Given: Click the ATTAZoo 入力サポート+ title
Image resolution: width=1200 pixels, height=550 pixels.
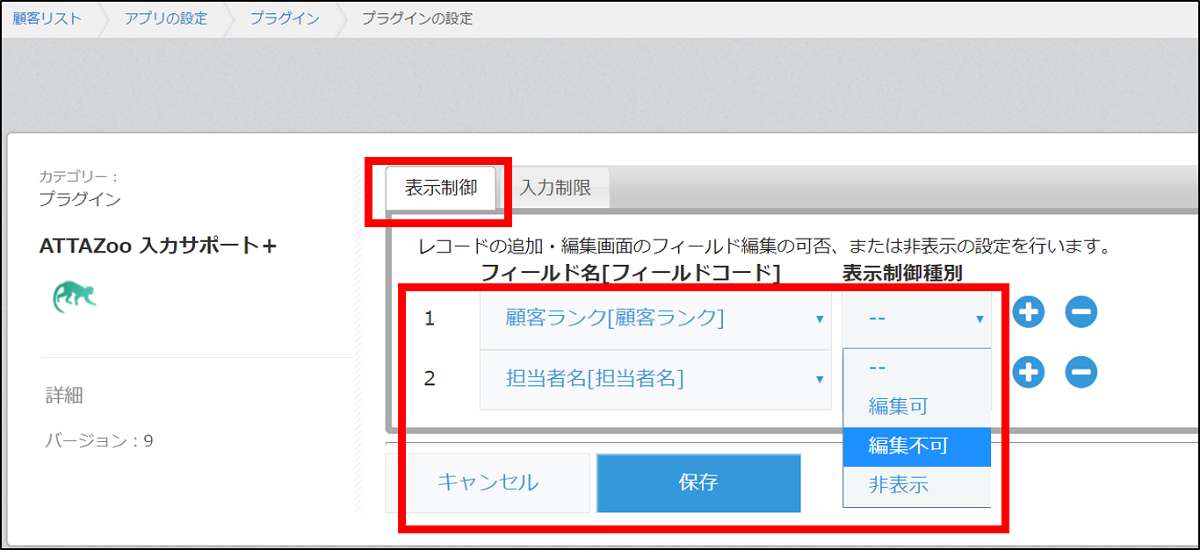Looking at the screenshot, I should click(158, 245).
